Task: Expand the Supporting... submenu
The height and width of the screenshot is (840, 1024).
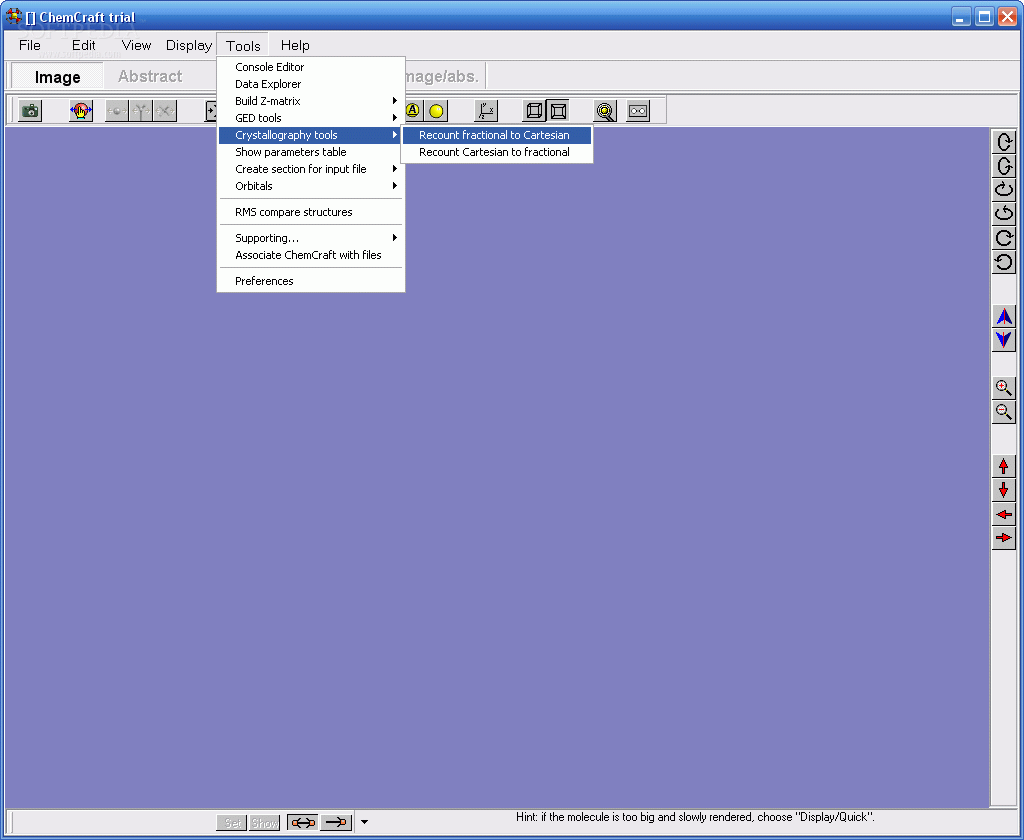Action: 311,238
